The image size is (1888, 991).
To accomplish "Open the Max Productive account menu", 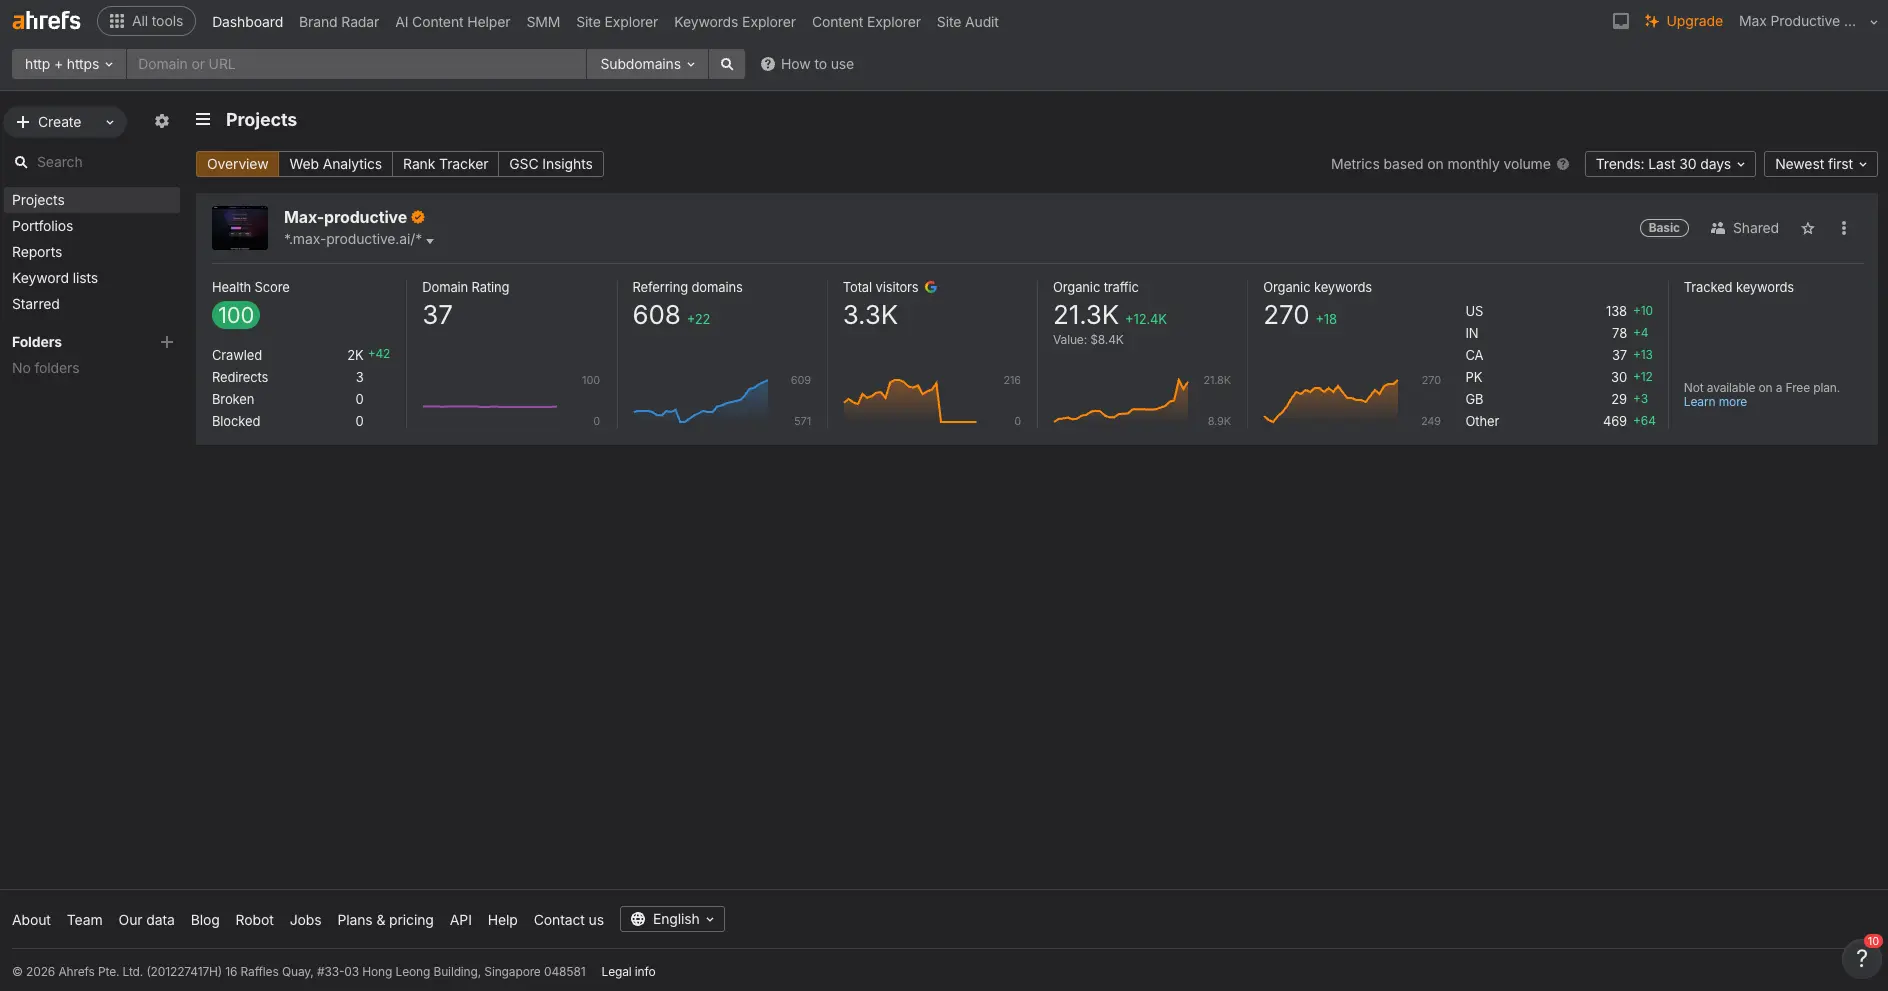I will (x=1808, y=21).
